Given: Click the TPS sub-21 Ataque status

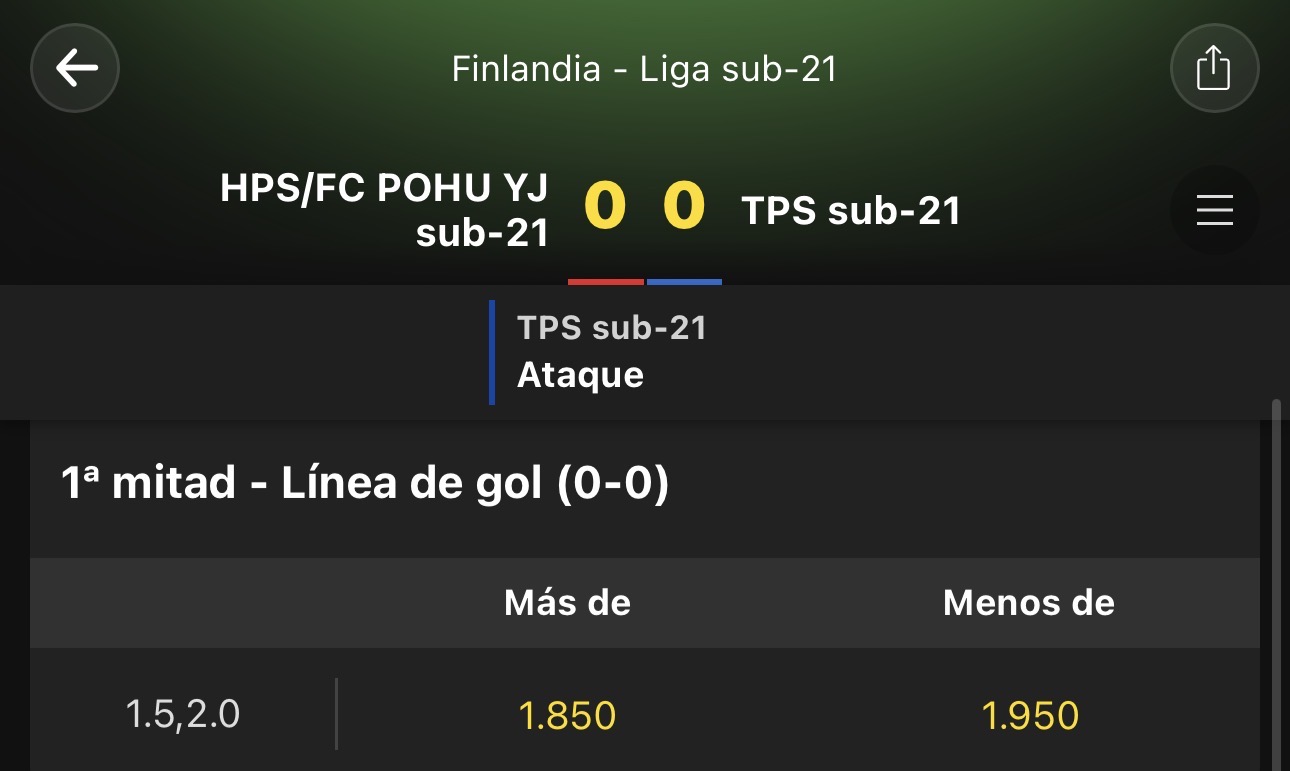Looking at the screenshot, I should click(x=612, y=352).
